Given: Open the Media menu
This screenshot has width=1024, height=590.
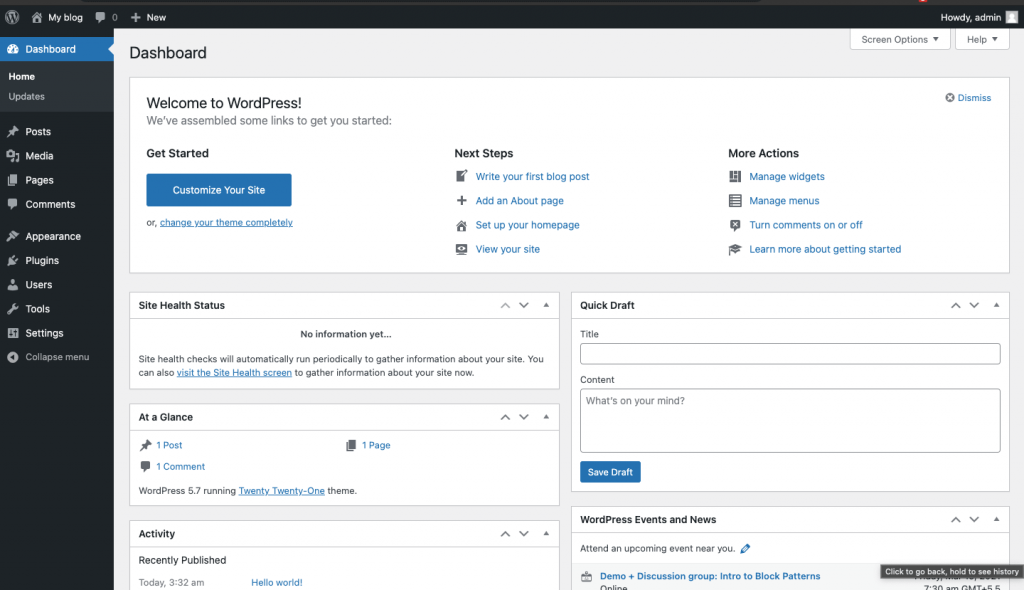Looking at the screenshot, I should click(x=57, y=156).
